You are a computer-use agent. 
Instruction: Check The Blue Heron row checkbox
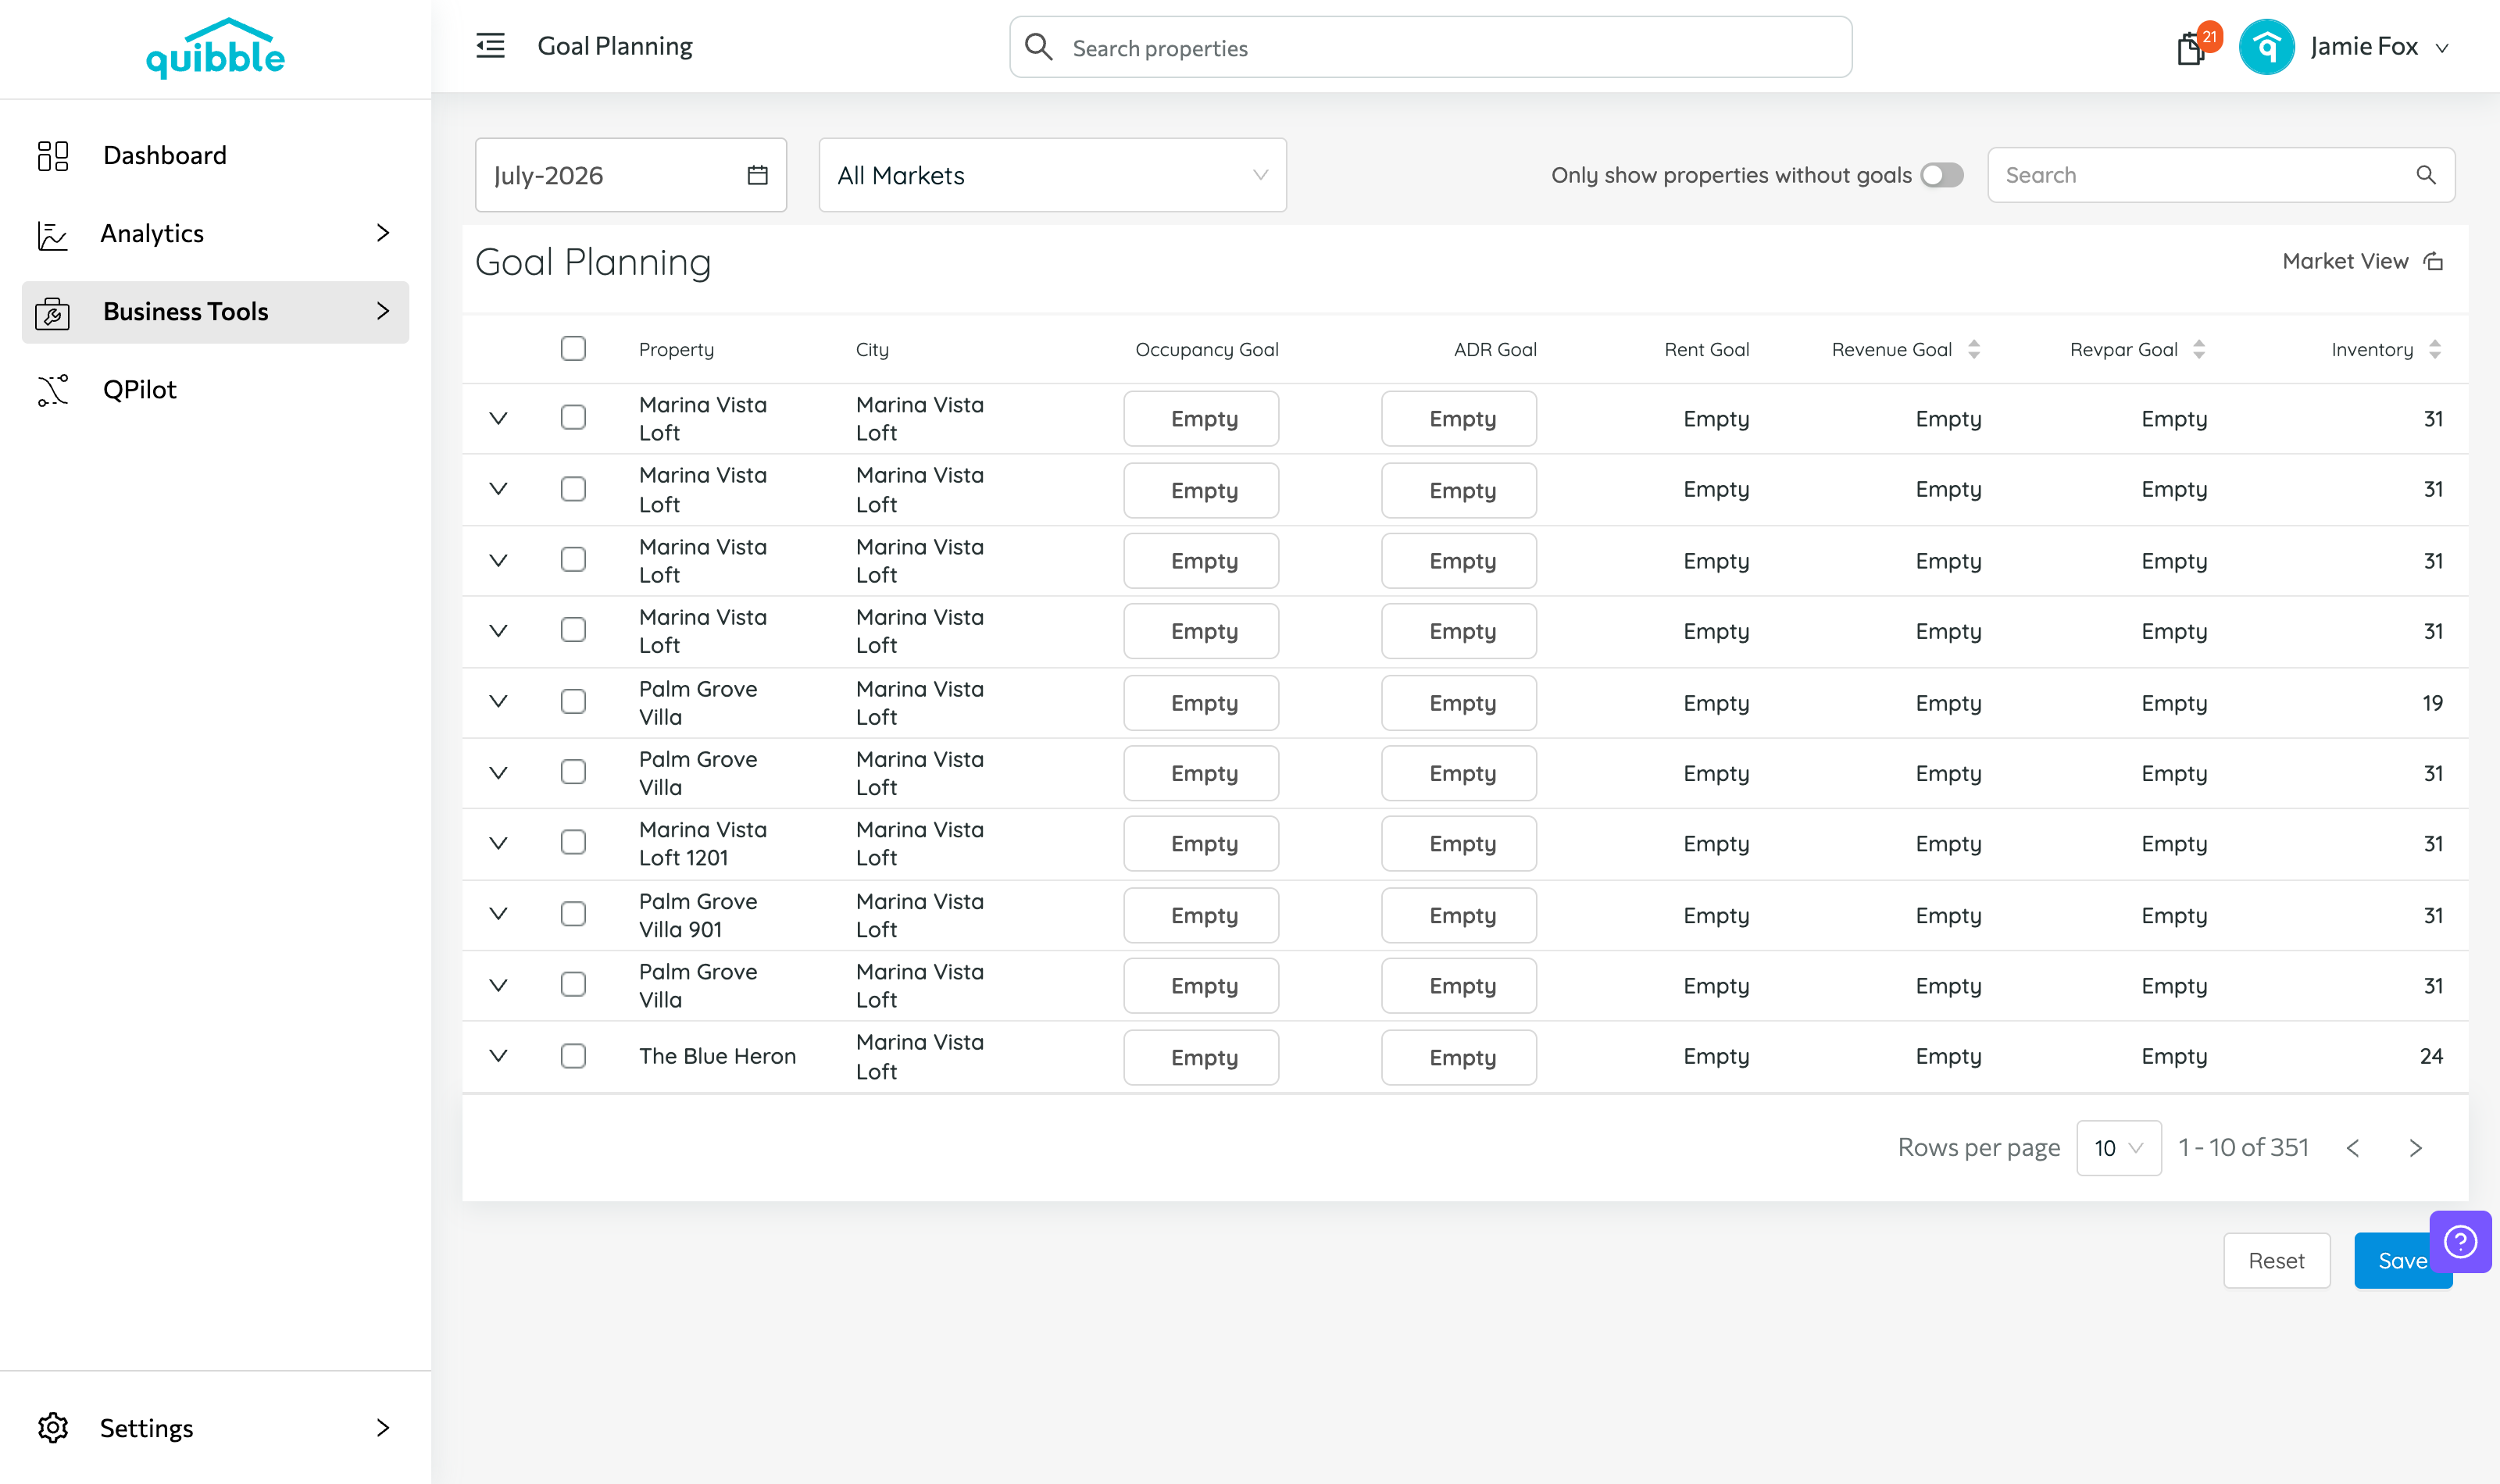coord(573,1055)
